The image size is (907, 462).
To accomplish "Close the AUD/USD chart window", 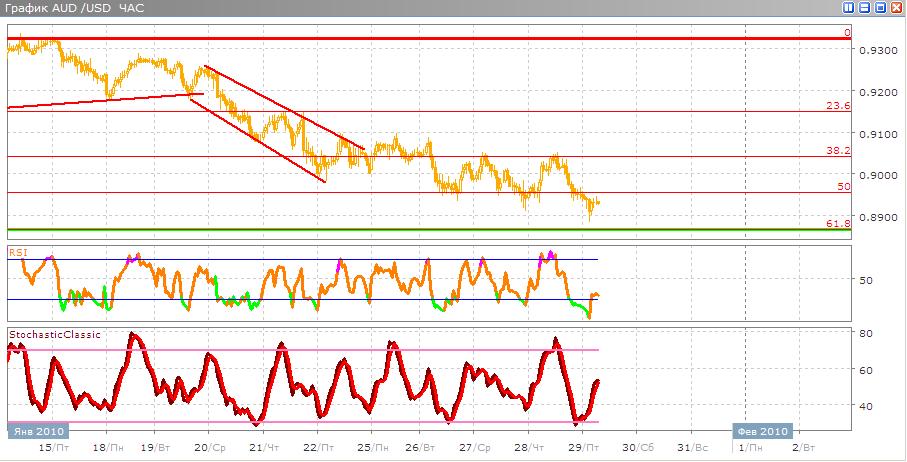I will point(897,8).
